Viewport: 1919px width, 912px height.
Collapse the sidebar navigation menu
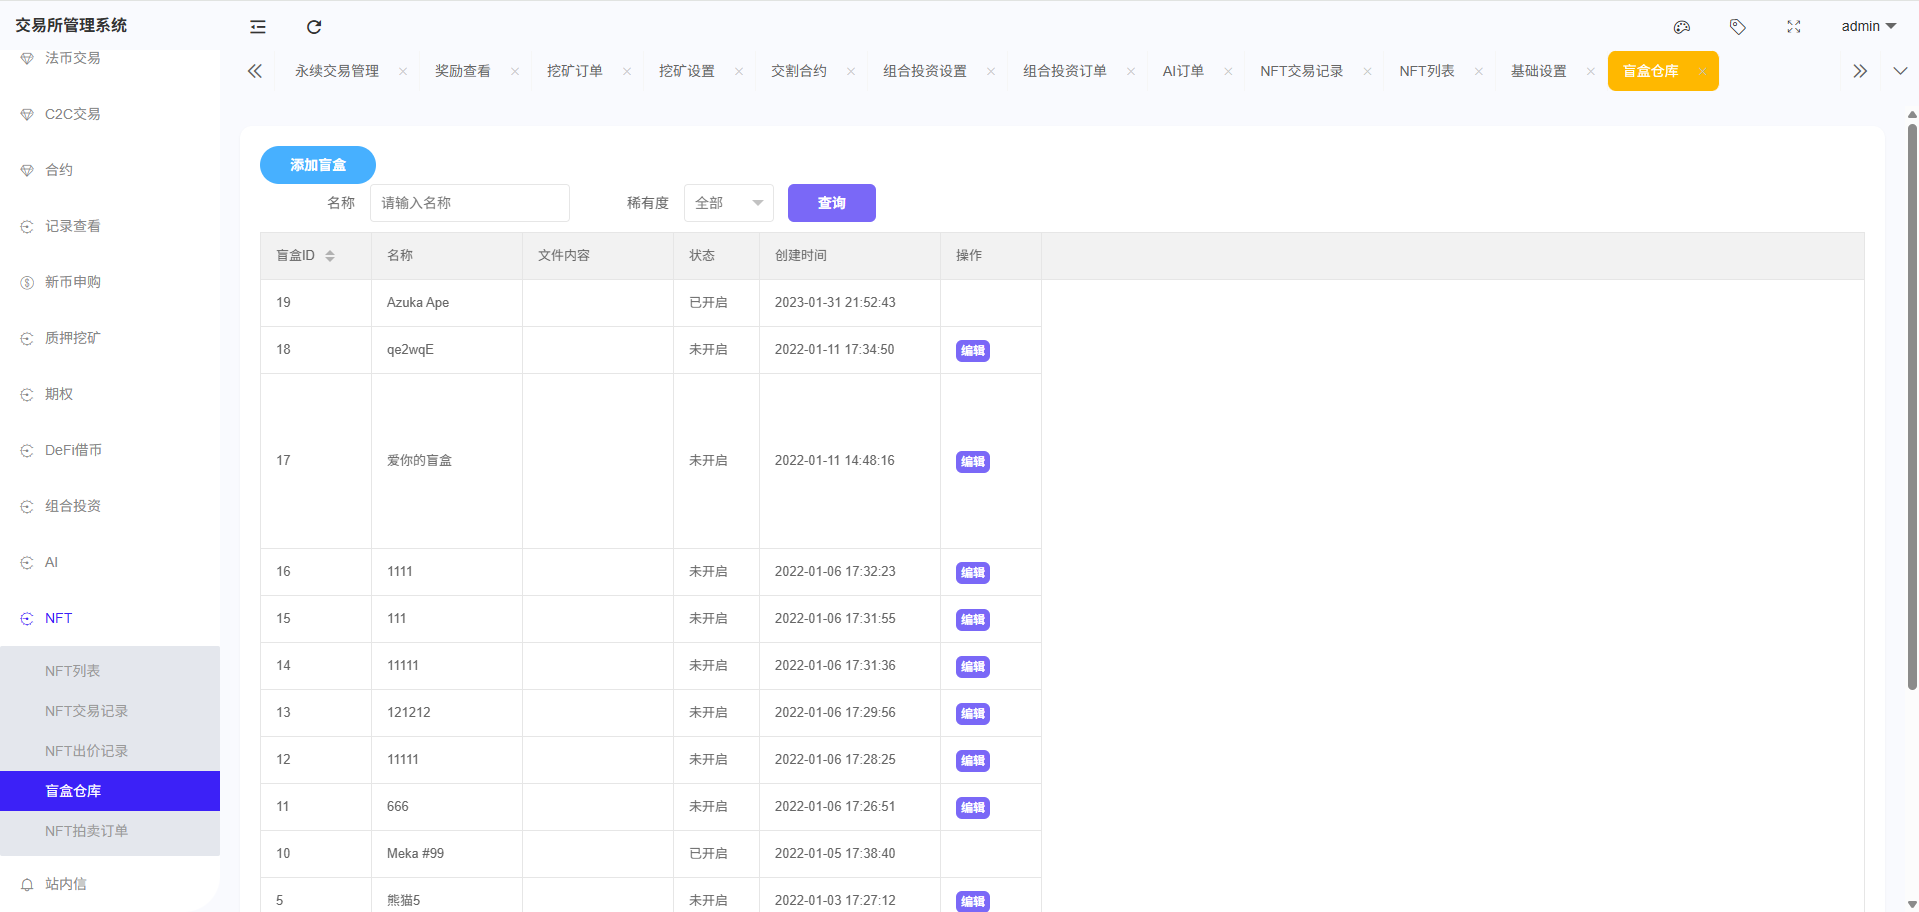[257, 27]
